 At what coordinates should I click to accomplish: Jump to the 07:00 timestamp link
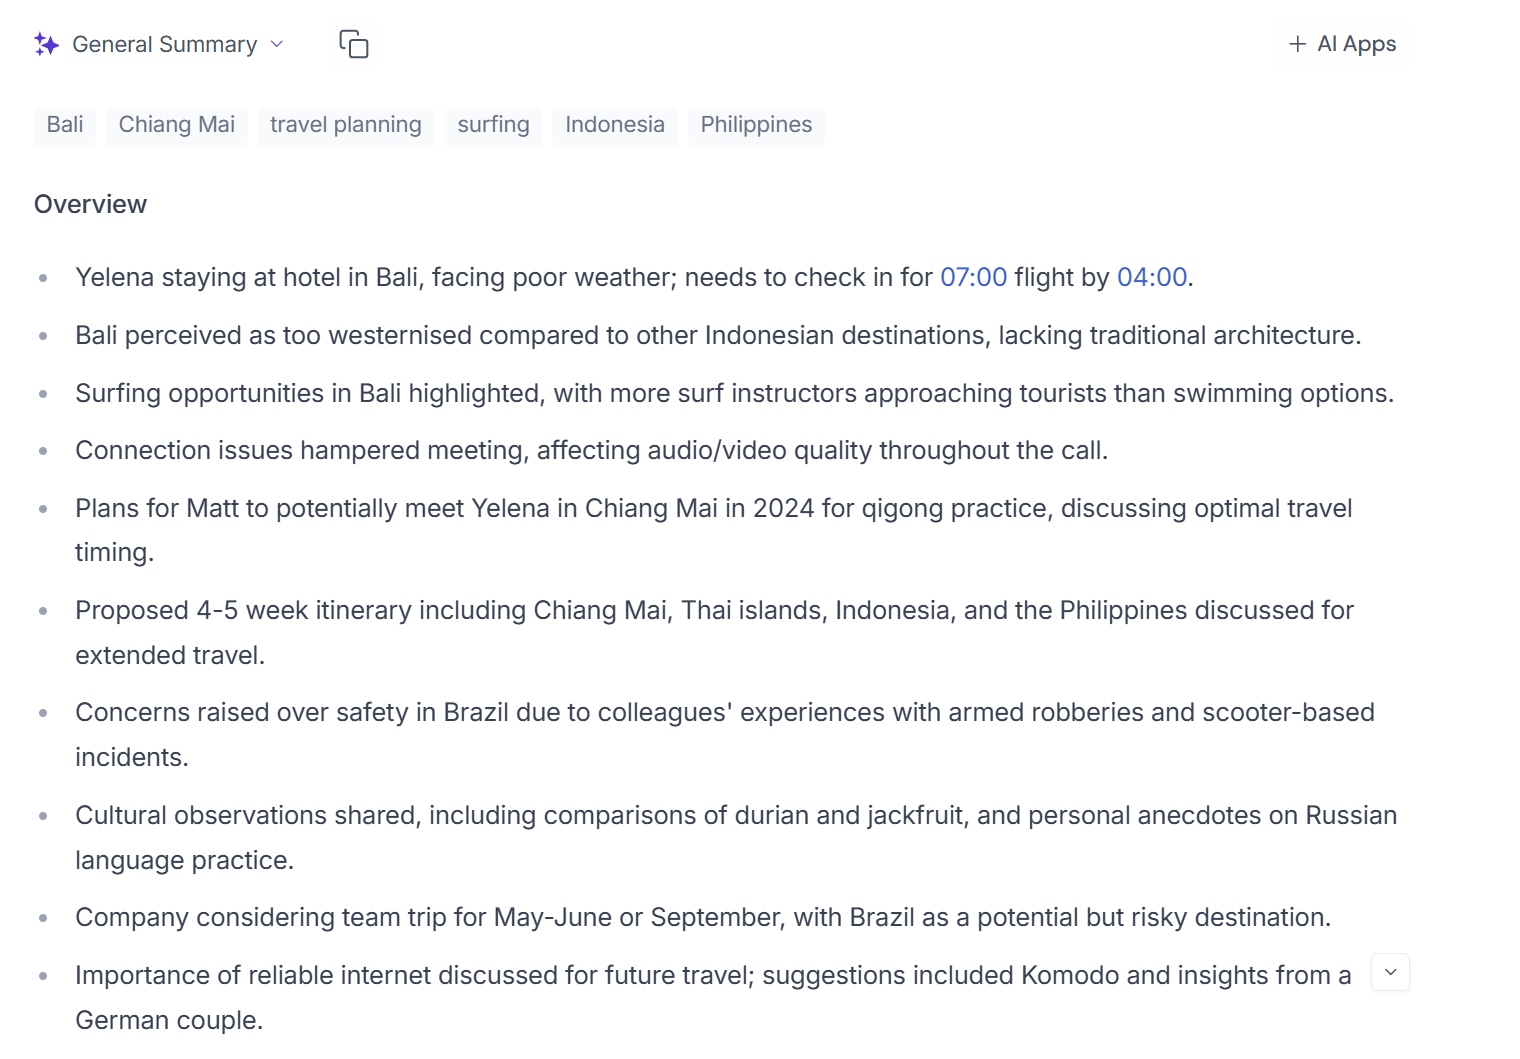pyautogui.click(x=974, y=277)
